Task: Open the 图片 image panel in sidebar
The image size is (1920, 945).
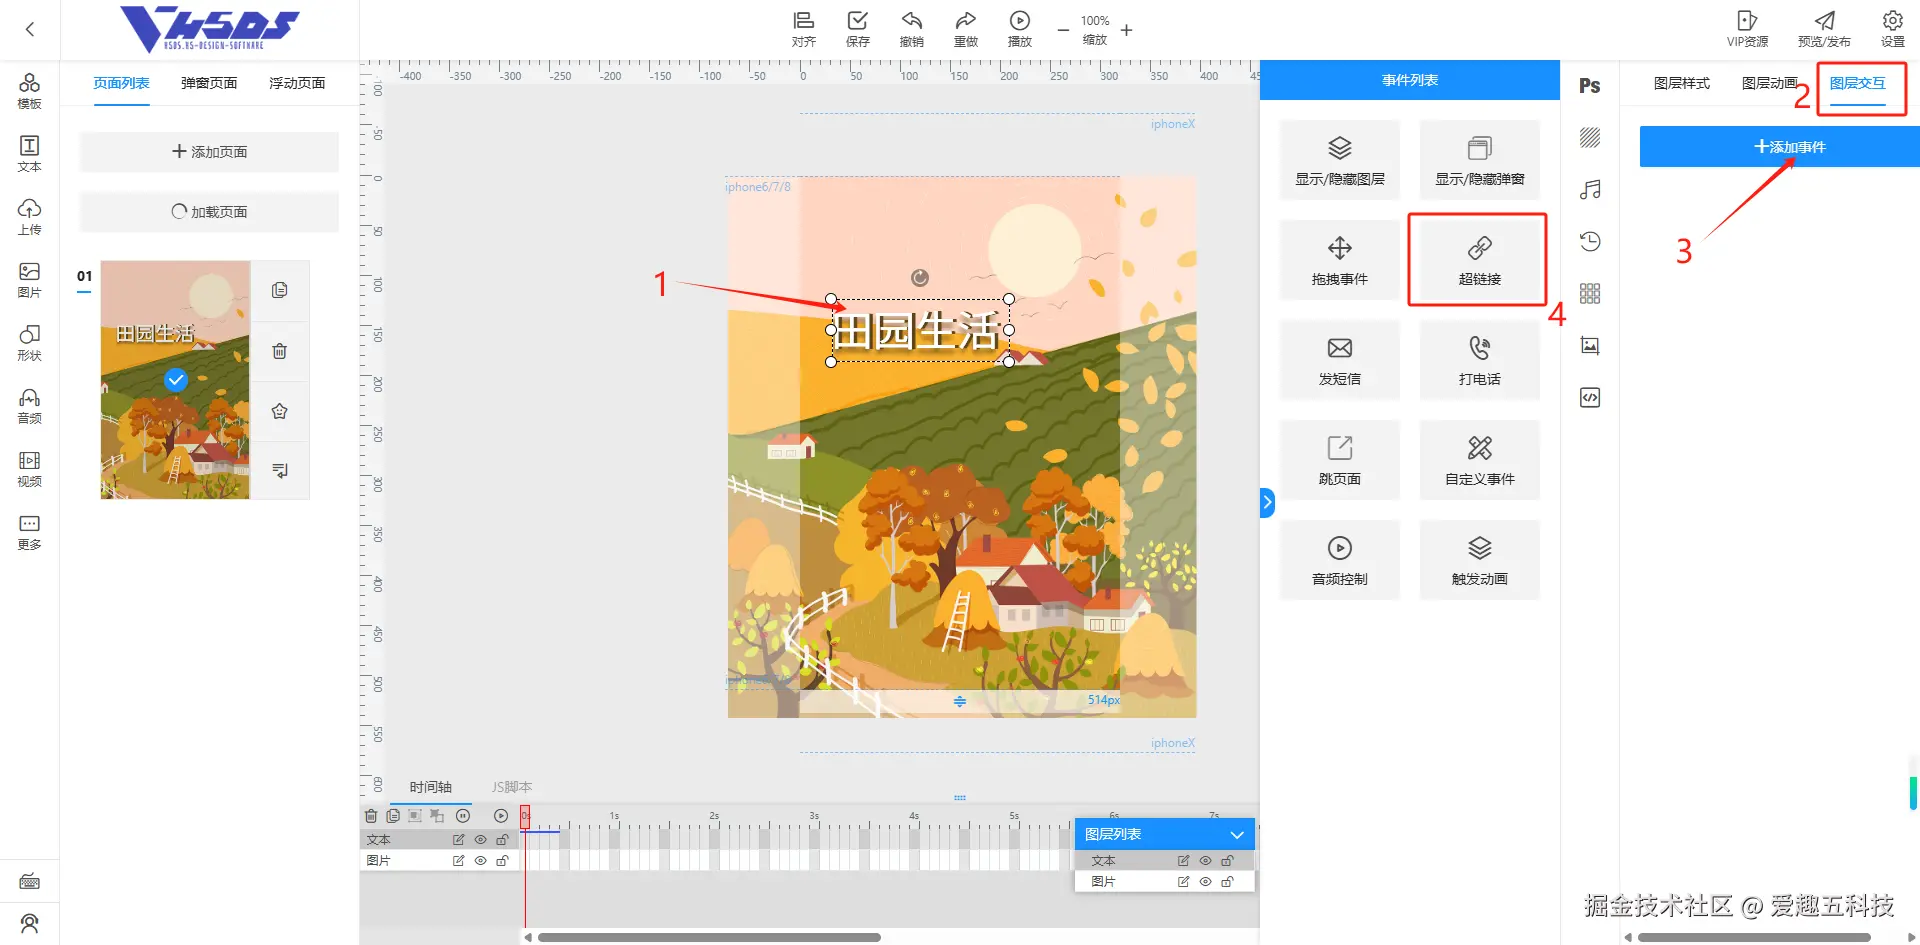Action: (29, 280)
